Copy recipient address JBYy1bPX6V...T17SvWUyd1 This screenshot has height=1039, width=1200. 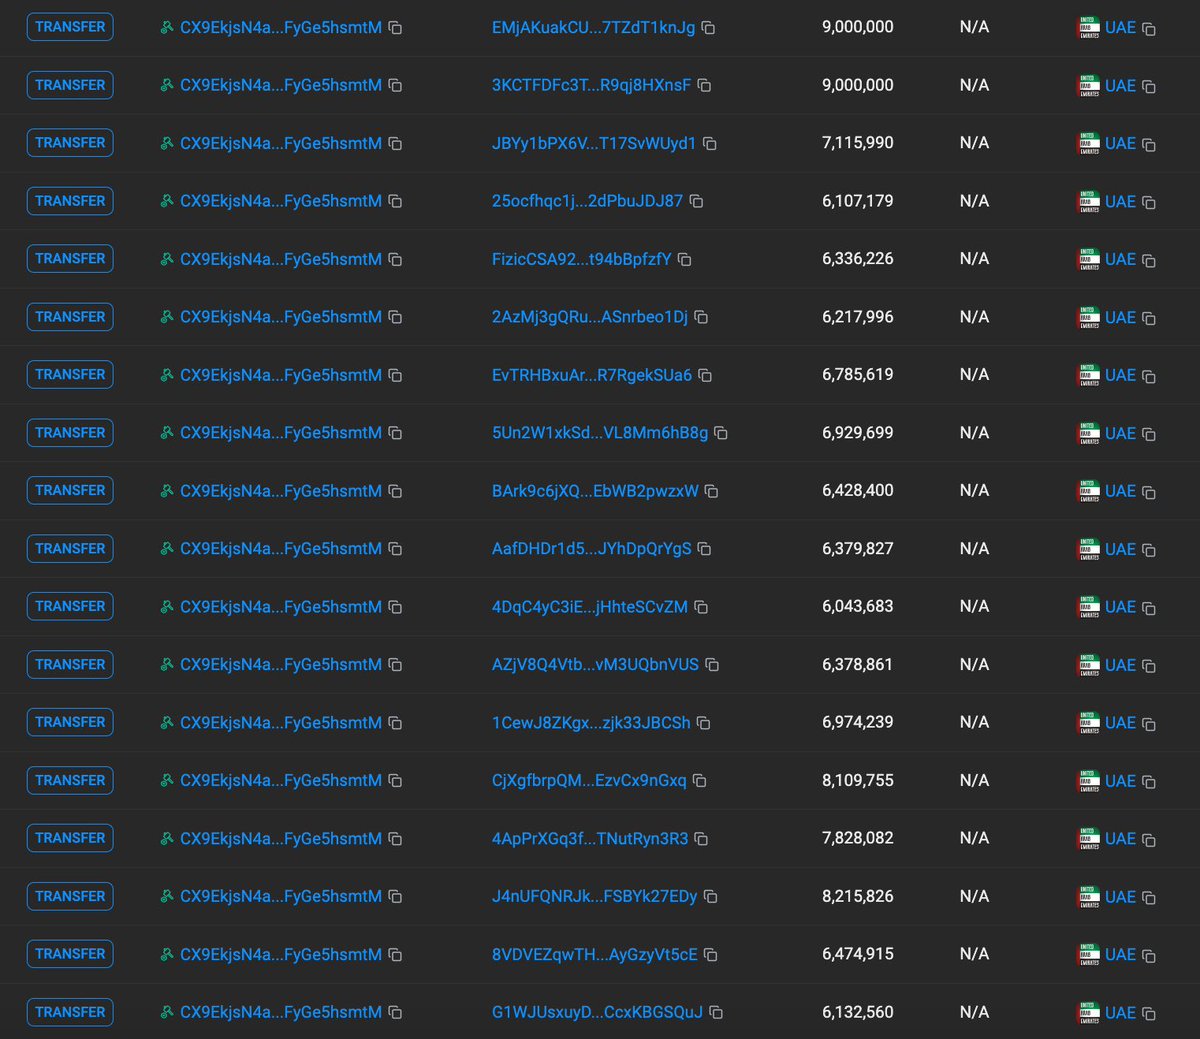709,144
